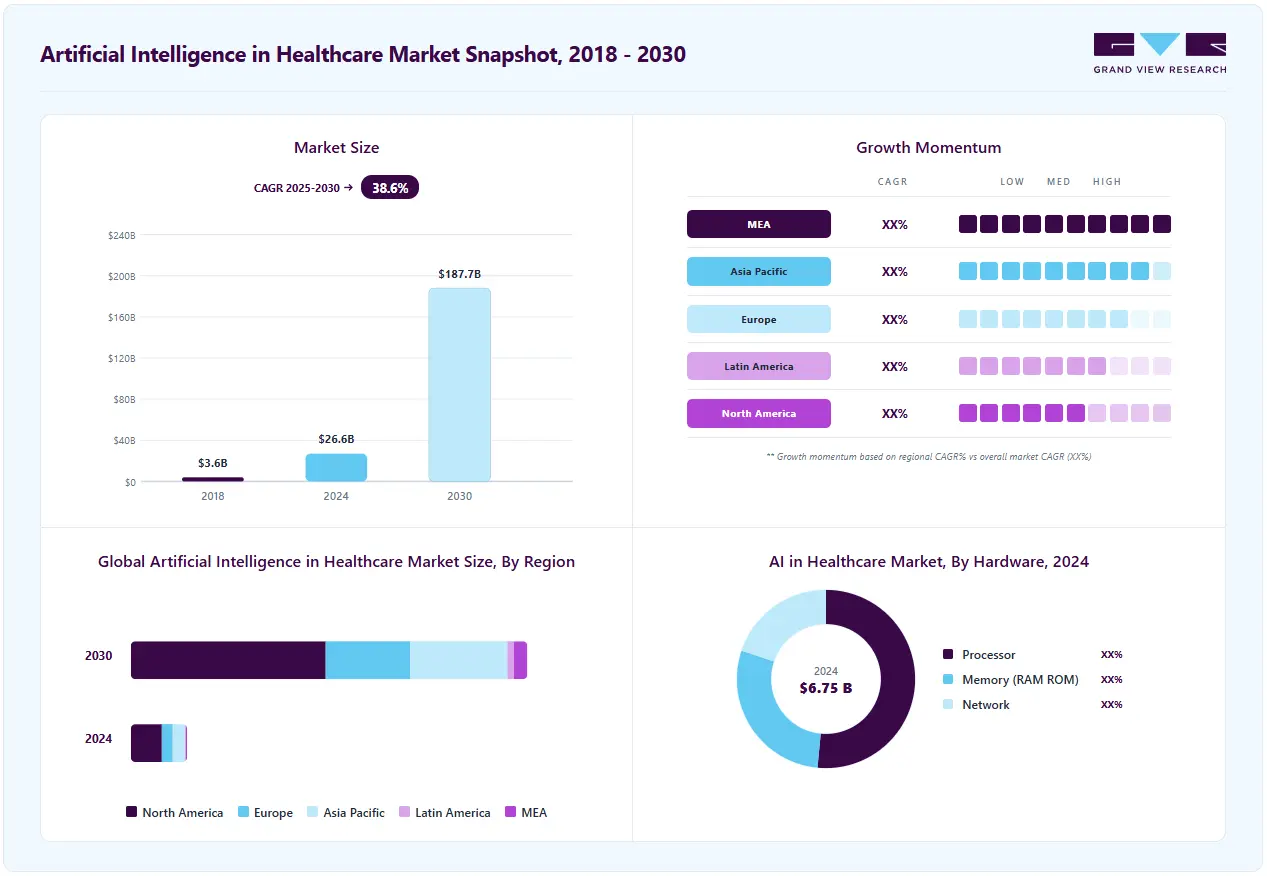This screenshot has height=876, width=1267.
Task: Click the Asia Pacific row CAGR XX% value
Action: point(895,272)
